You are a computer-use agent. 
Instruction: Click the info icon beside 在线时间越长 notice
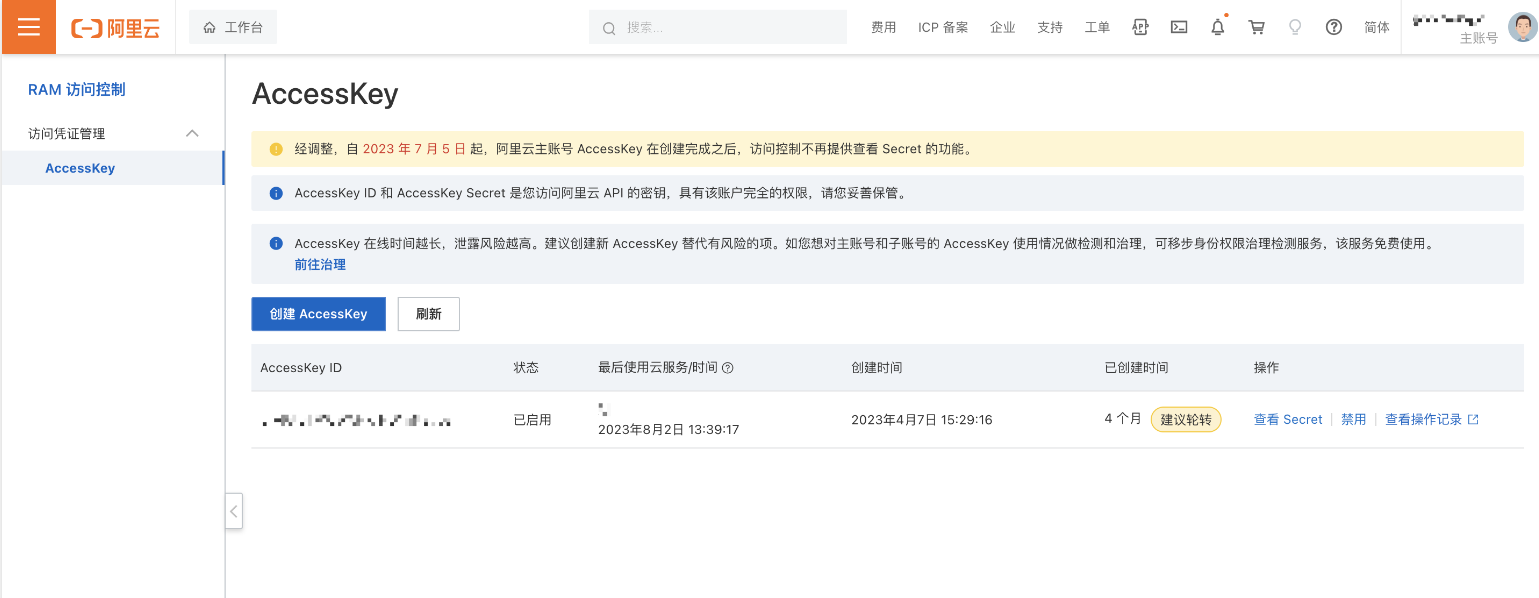276,244
